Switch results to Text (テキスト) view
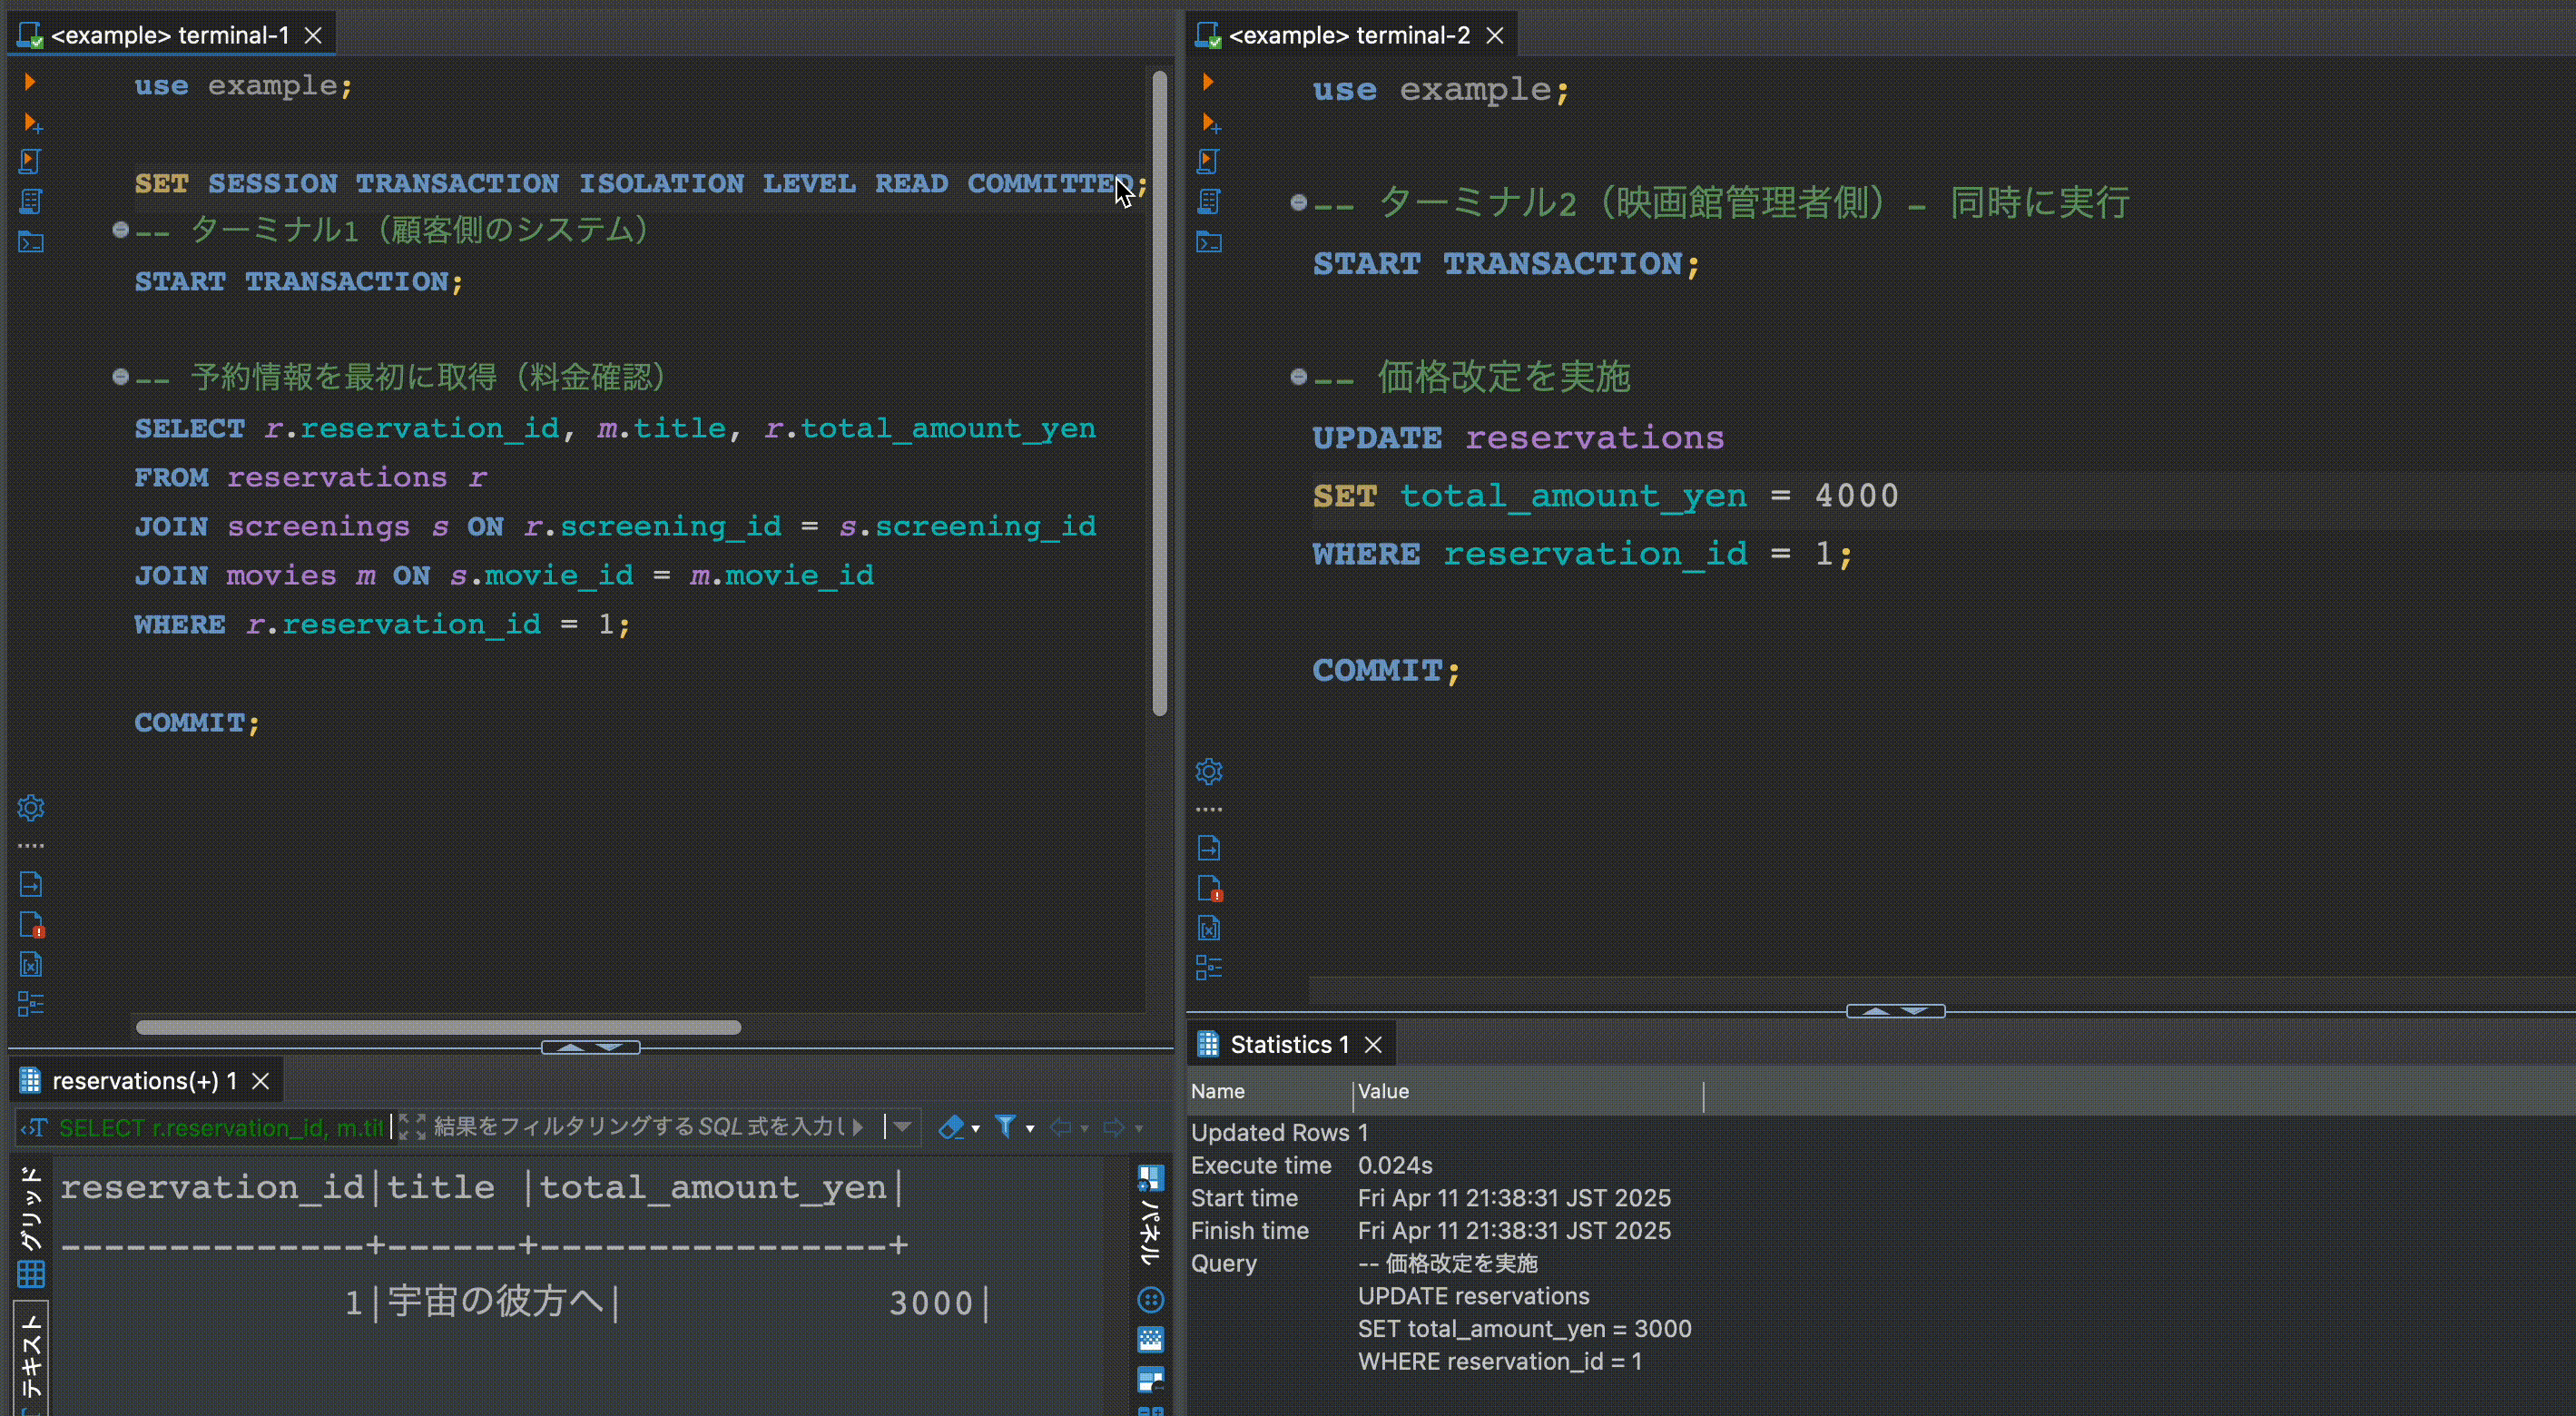This screenshot has height=1416, width=2576. (x=30, y=1355)
